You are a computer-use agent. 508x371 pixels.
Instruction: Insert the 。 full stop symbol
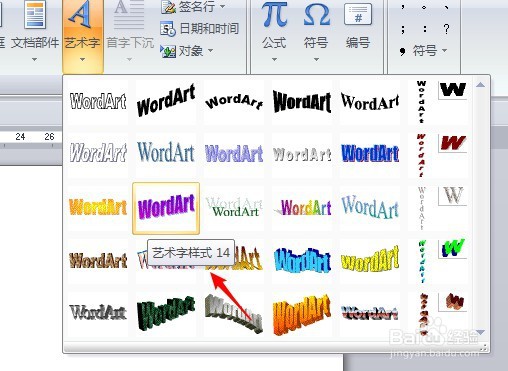point(424,7)
